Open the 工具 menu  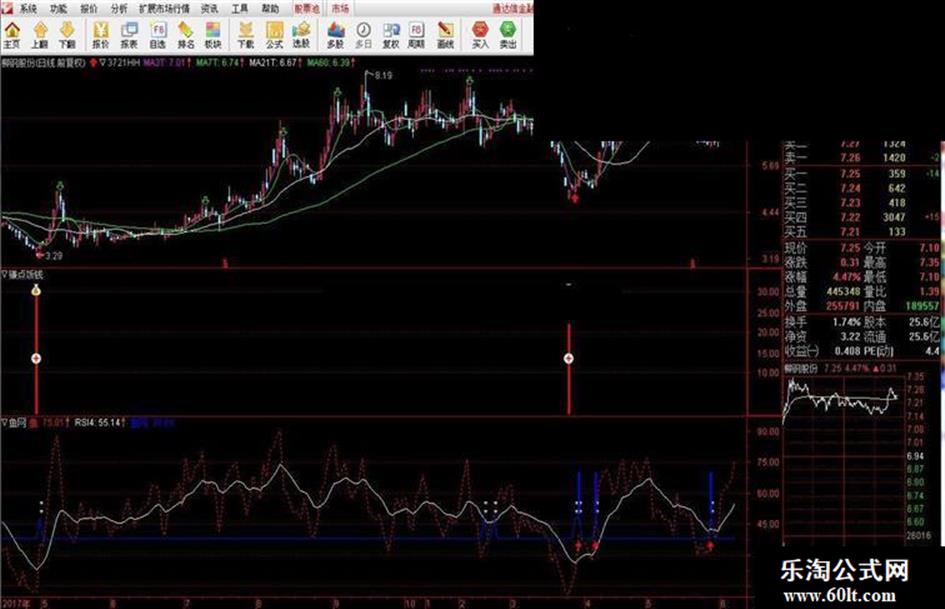pos(240,8)
